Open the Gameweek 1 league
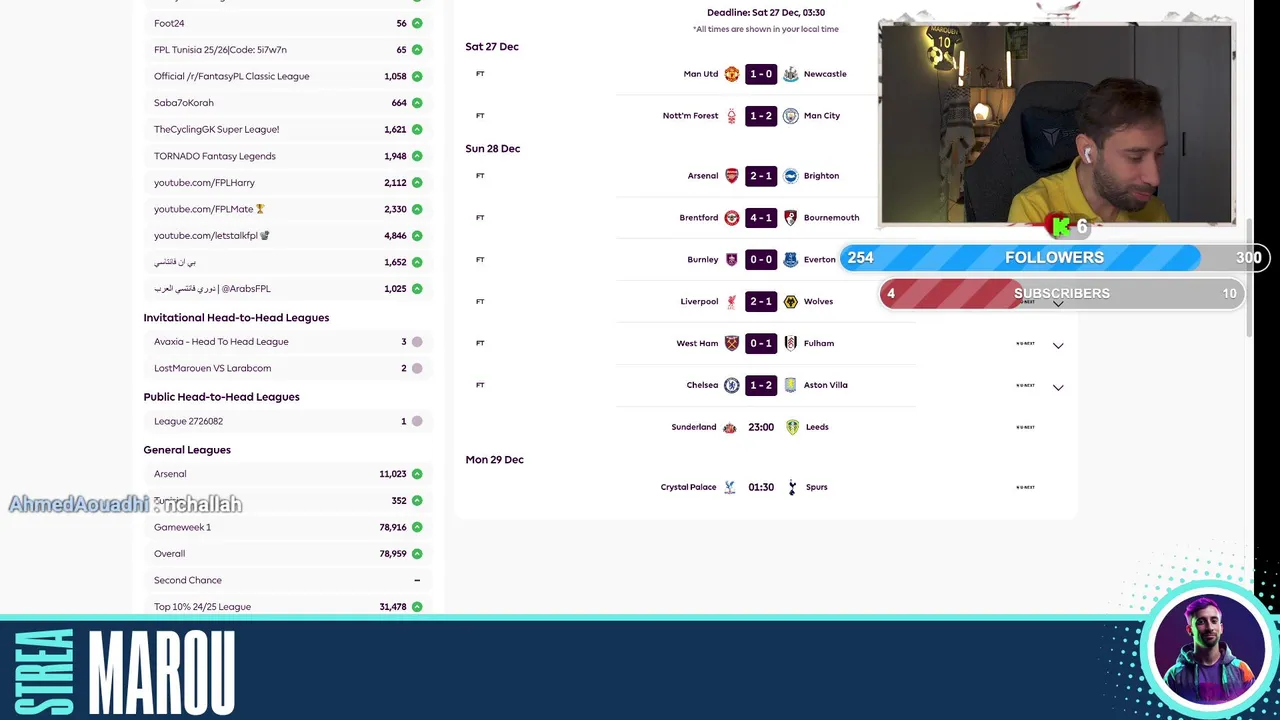 (182, 527)
